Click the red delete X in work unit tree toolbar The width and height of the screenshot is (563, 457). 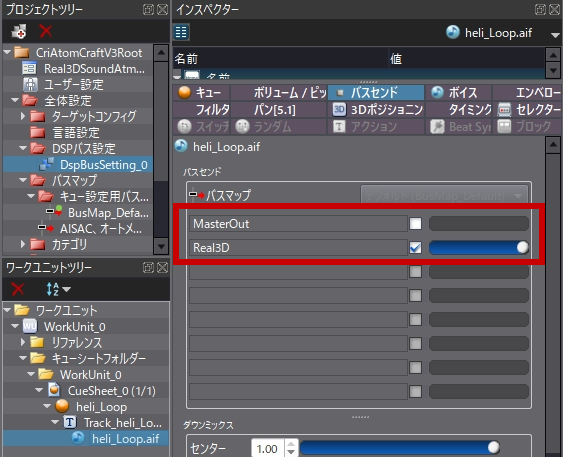point(18,289)
